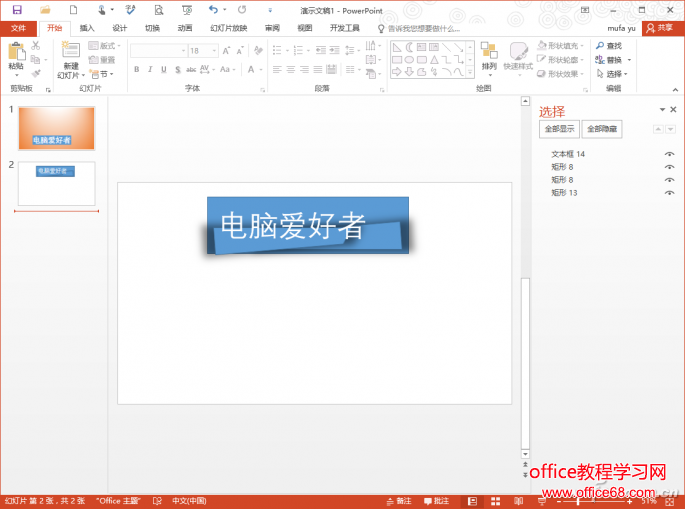Switch to Normal view in status bar
Viewport: 685px width, 509px height.
pos(471,501)
